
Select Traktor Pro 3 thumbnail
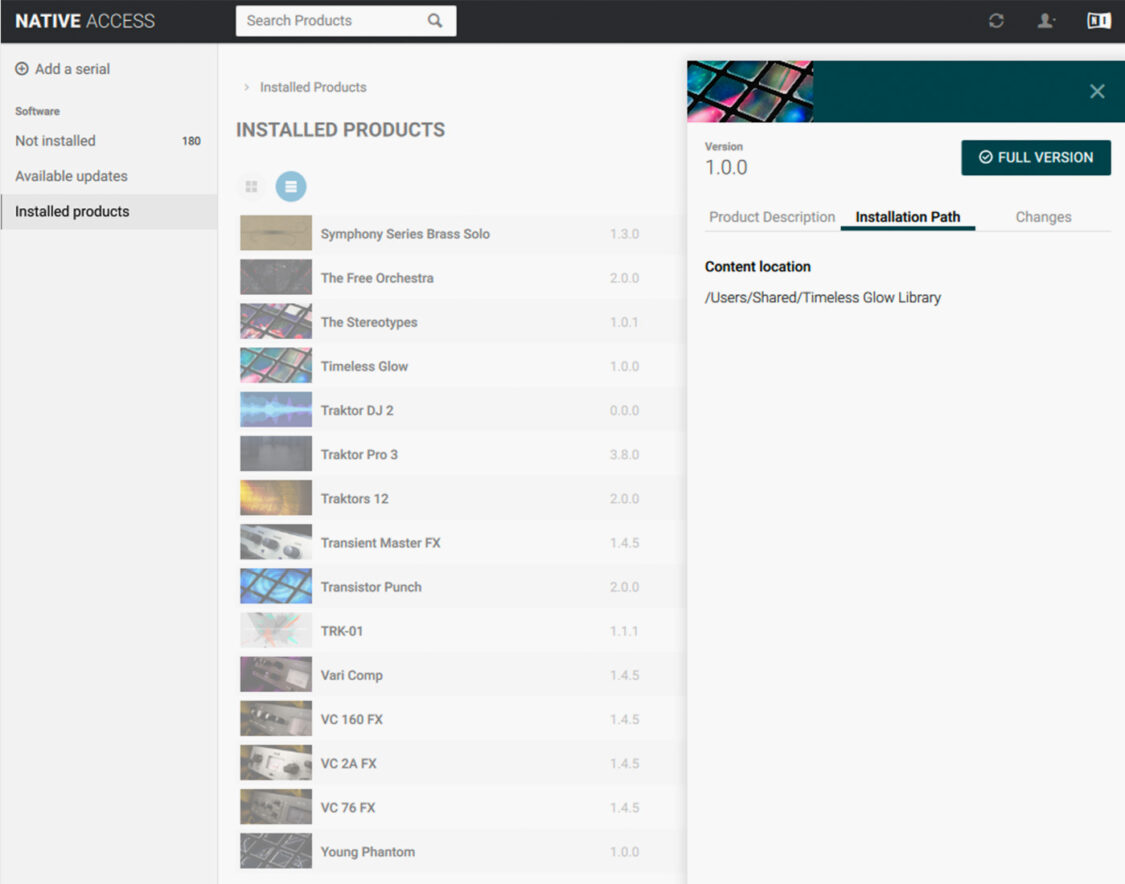click(276, 454)
